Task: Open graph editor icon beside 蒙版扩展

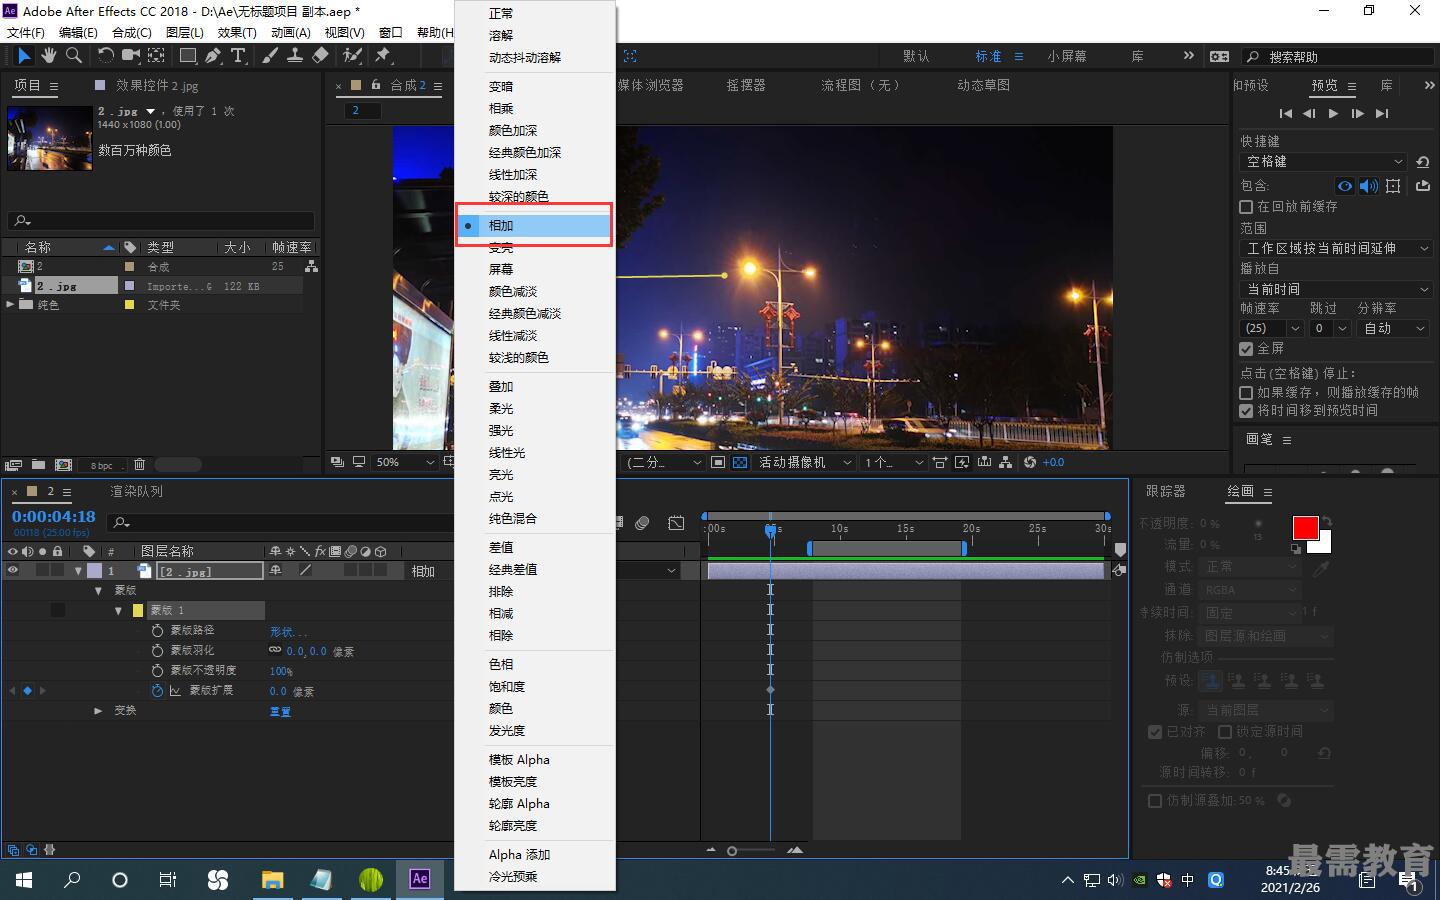Action: pyautogui.click(x=175, y=691)
